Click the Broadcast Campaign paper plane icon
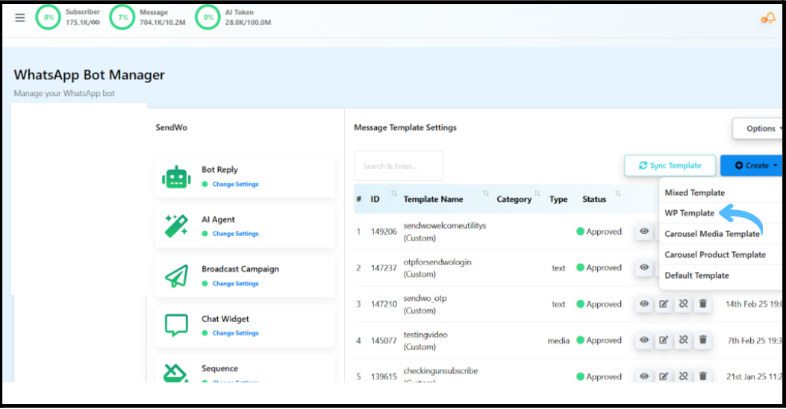This screenshot has height=409, width=786. tap(177, 276)
